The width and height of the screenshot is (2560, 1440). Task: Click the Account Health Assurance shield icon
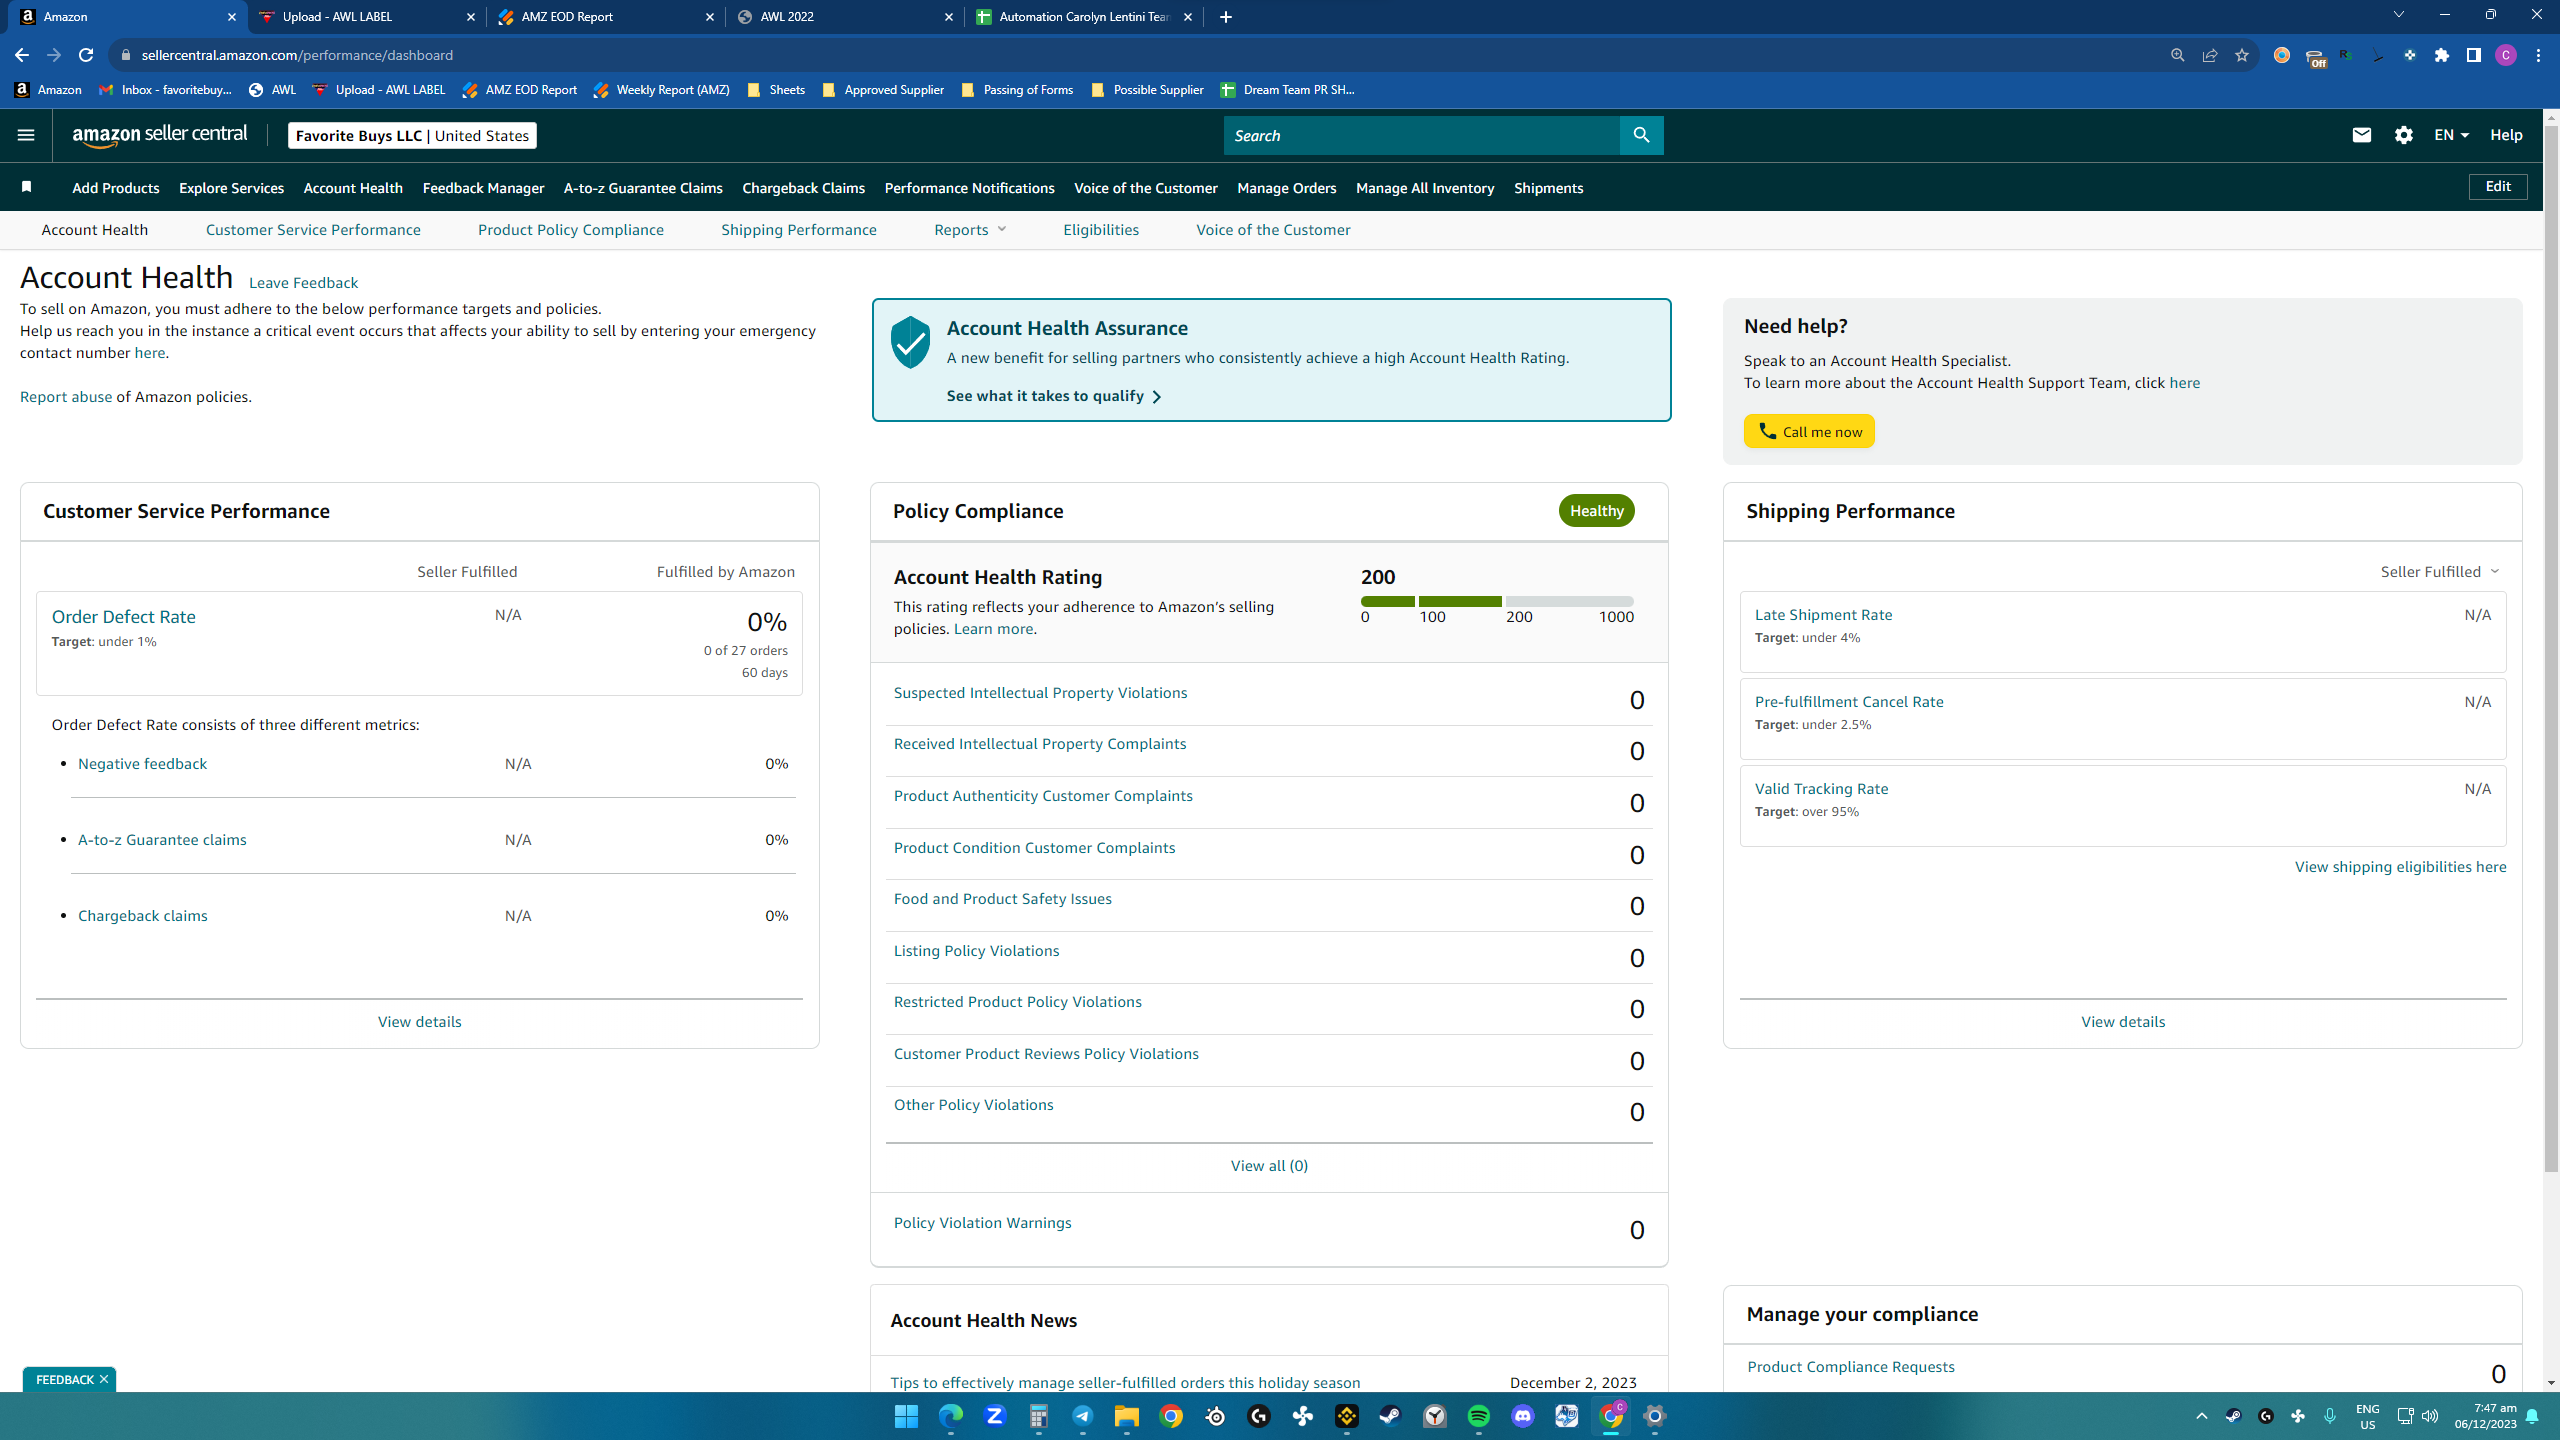coord(910,342)
